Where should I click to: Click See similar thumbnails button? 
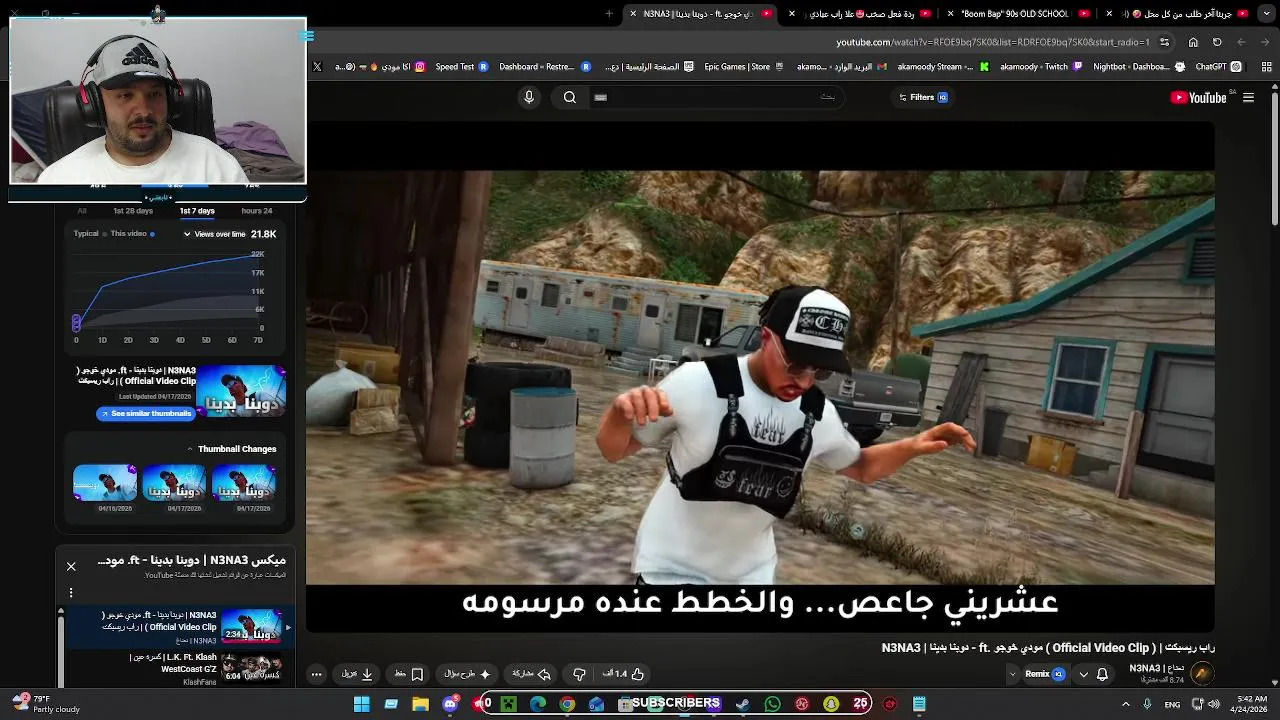pyautogui.click(x=146, y=413)
